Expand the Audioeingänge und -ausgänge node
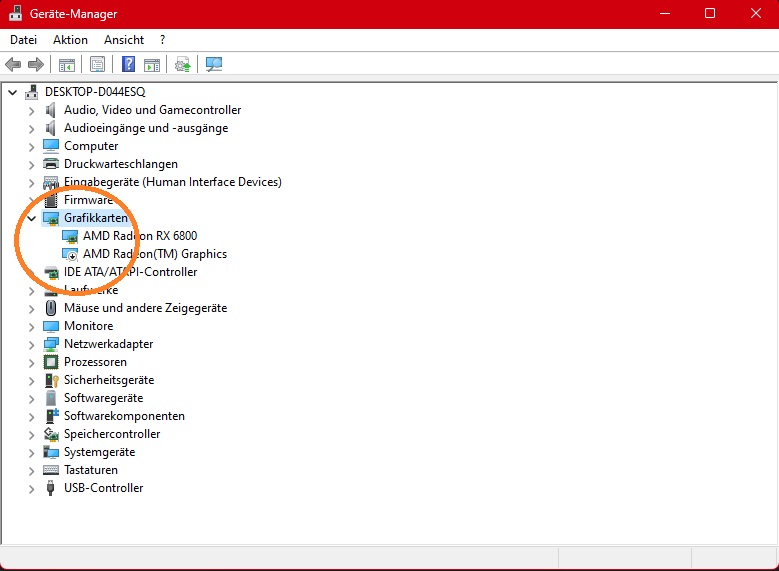The height and width of the screenshot is (571, 779). (32, 129)
